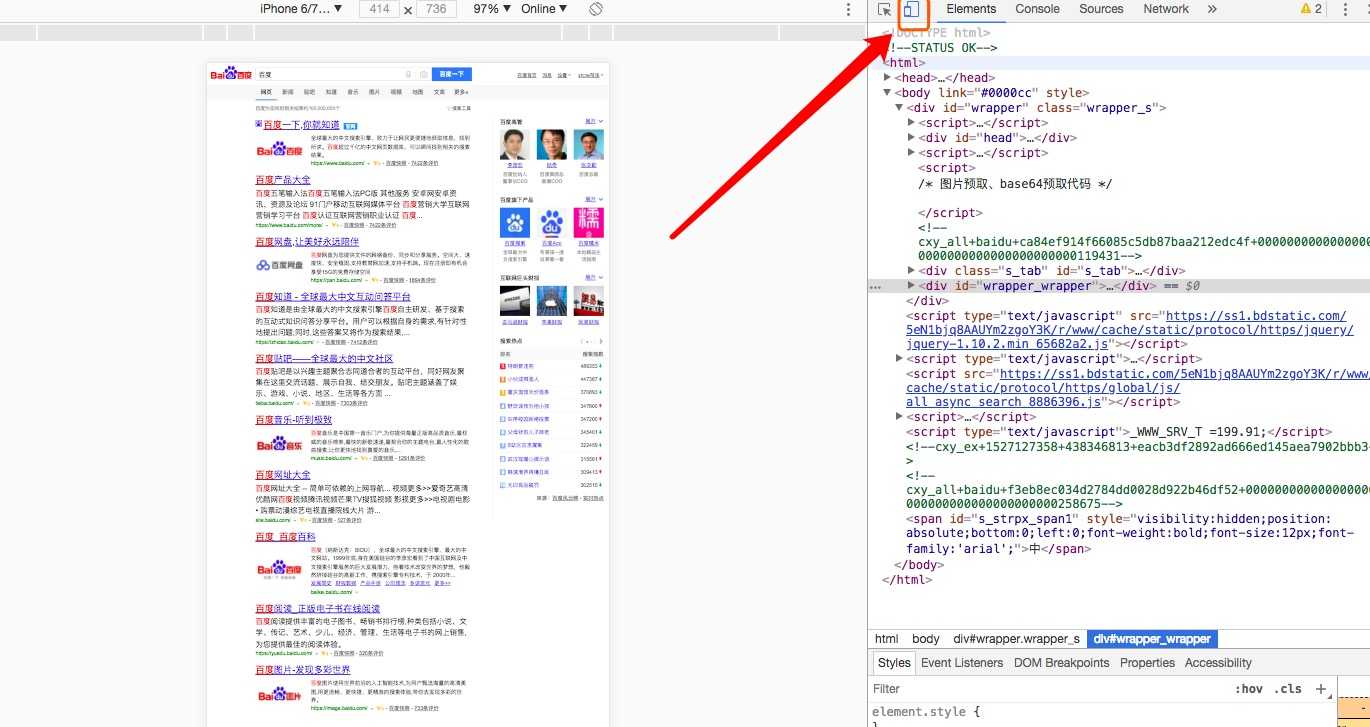Collapse the body element node
The height and width of the screenshot is (727, 1370).
click(x=888, y=93)
